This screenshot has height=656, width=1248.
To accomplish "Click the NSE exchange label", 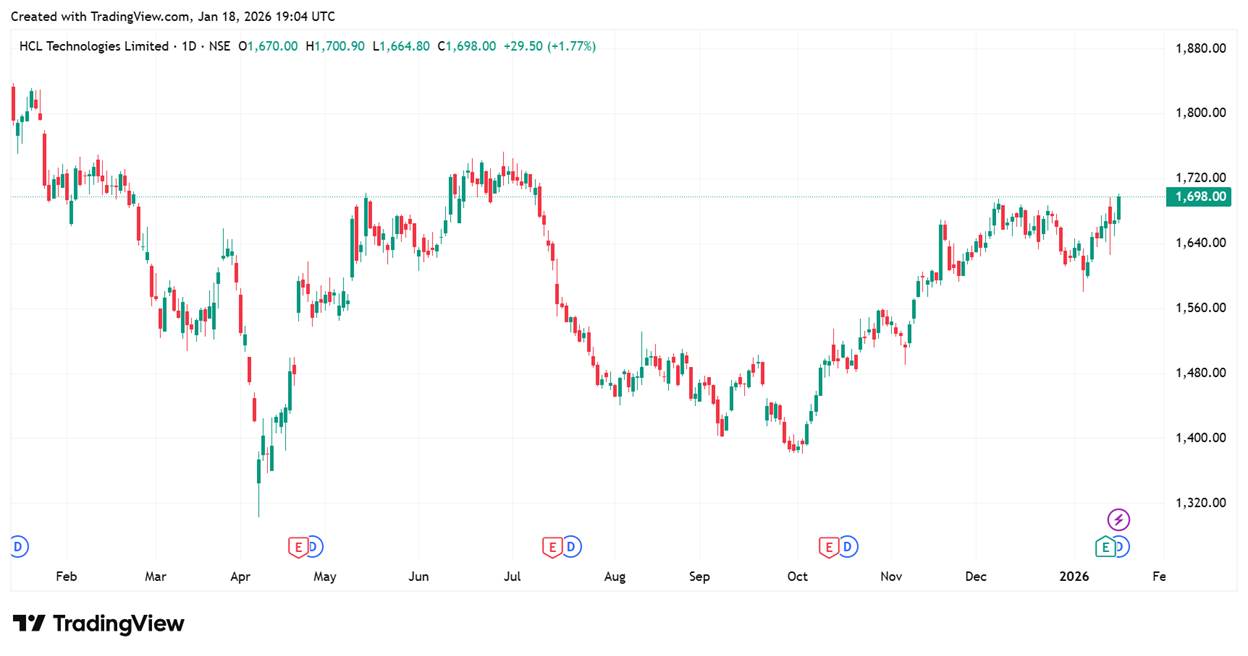I will pos(220,46).
